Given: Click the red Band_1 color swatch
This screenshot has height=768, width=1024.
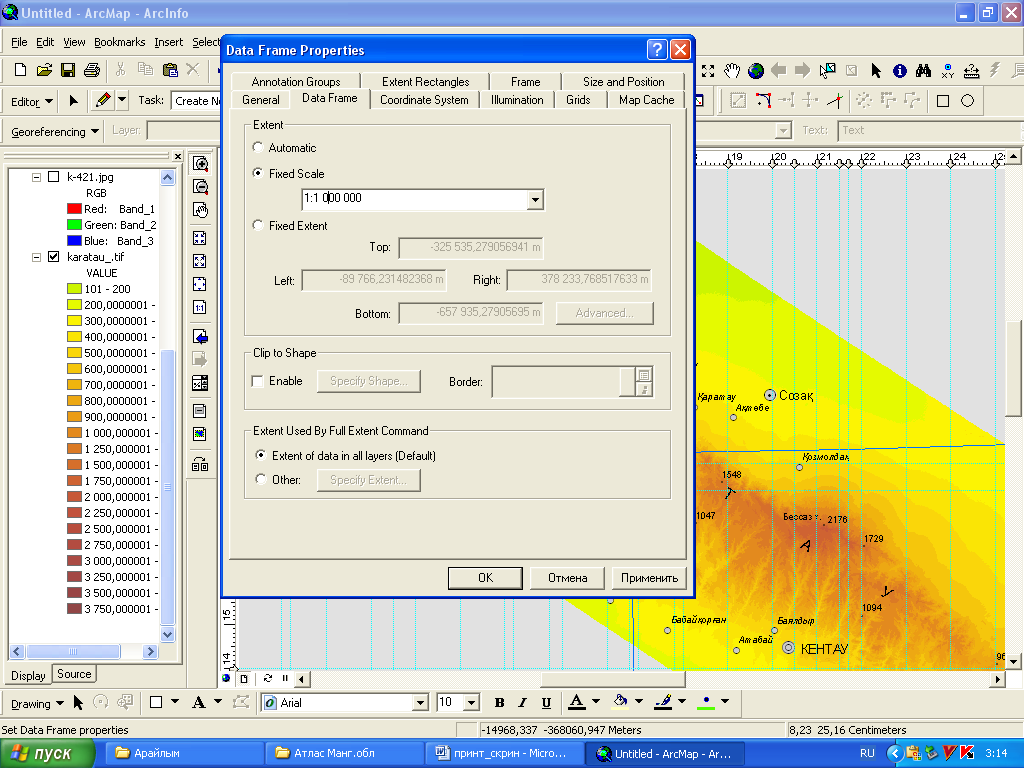Looking at the screenshot, I should click(74, 209).
